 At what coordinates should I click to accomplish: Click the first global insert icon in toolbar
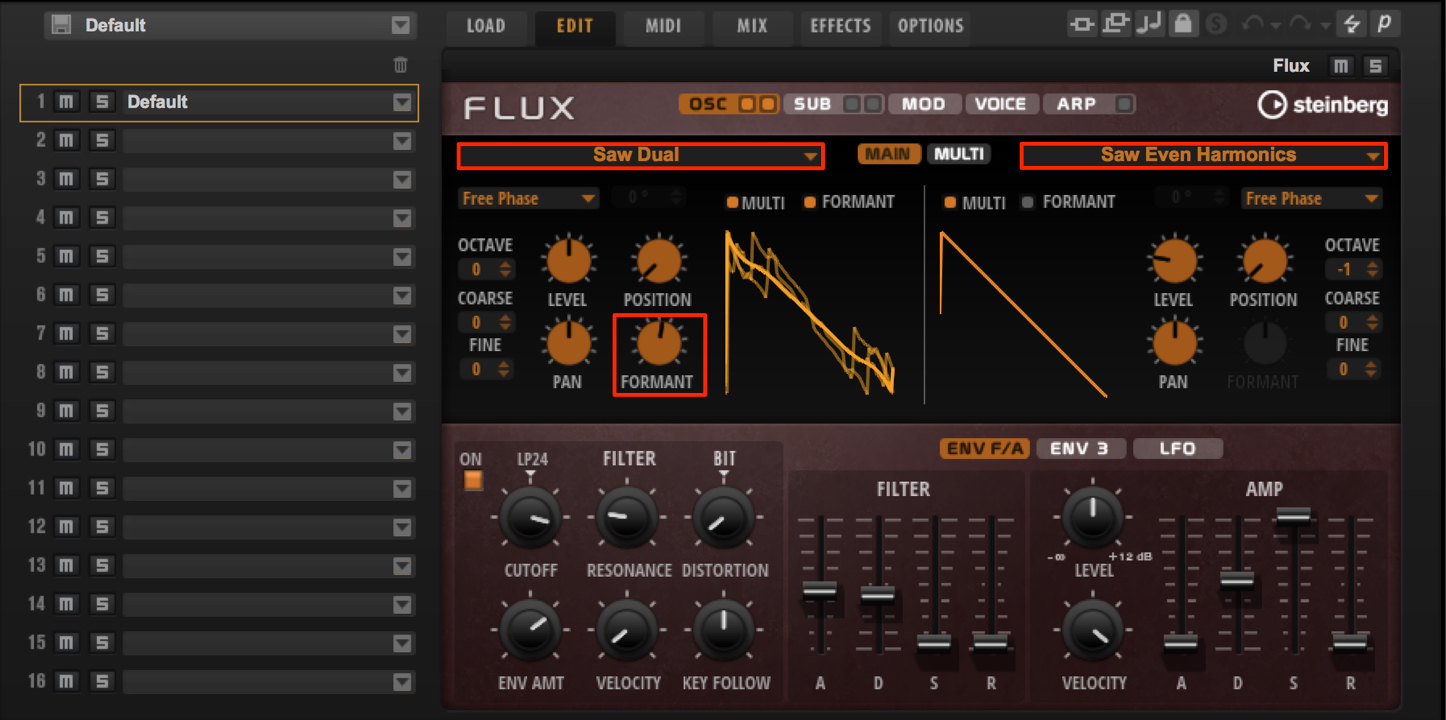[x=1081, y=24]
